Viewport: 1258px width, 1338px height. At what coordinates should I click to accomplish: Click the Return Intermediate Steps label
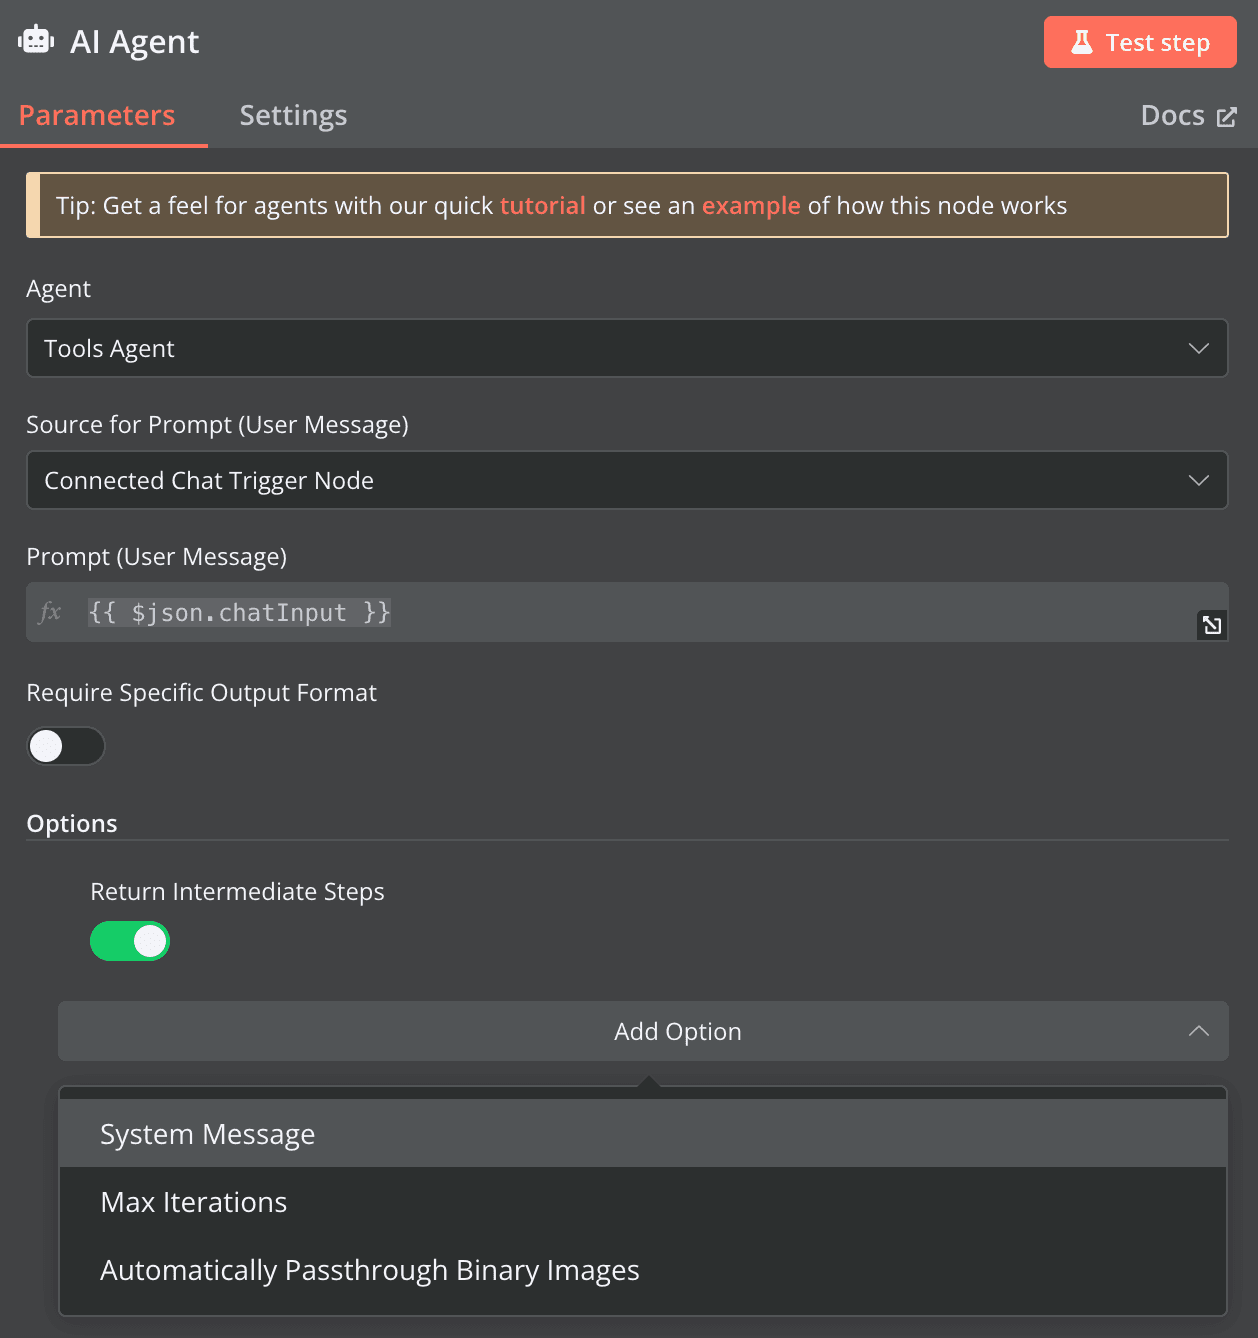pyautogui.click(x=237, y=891)
